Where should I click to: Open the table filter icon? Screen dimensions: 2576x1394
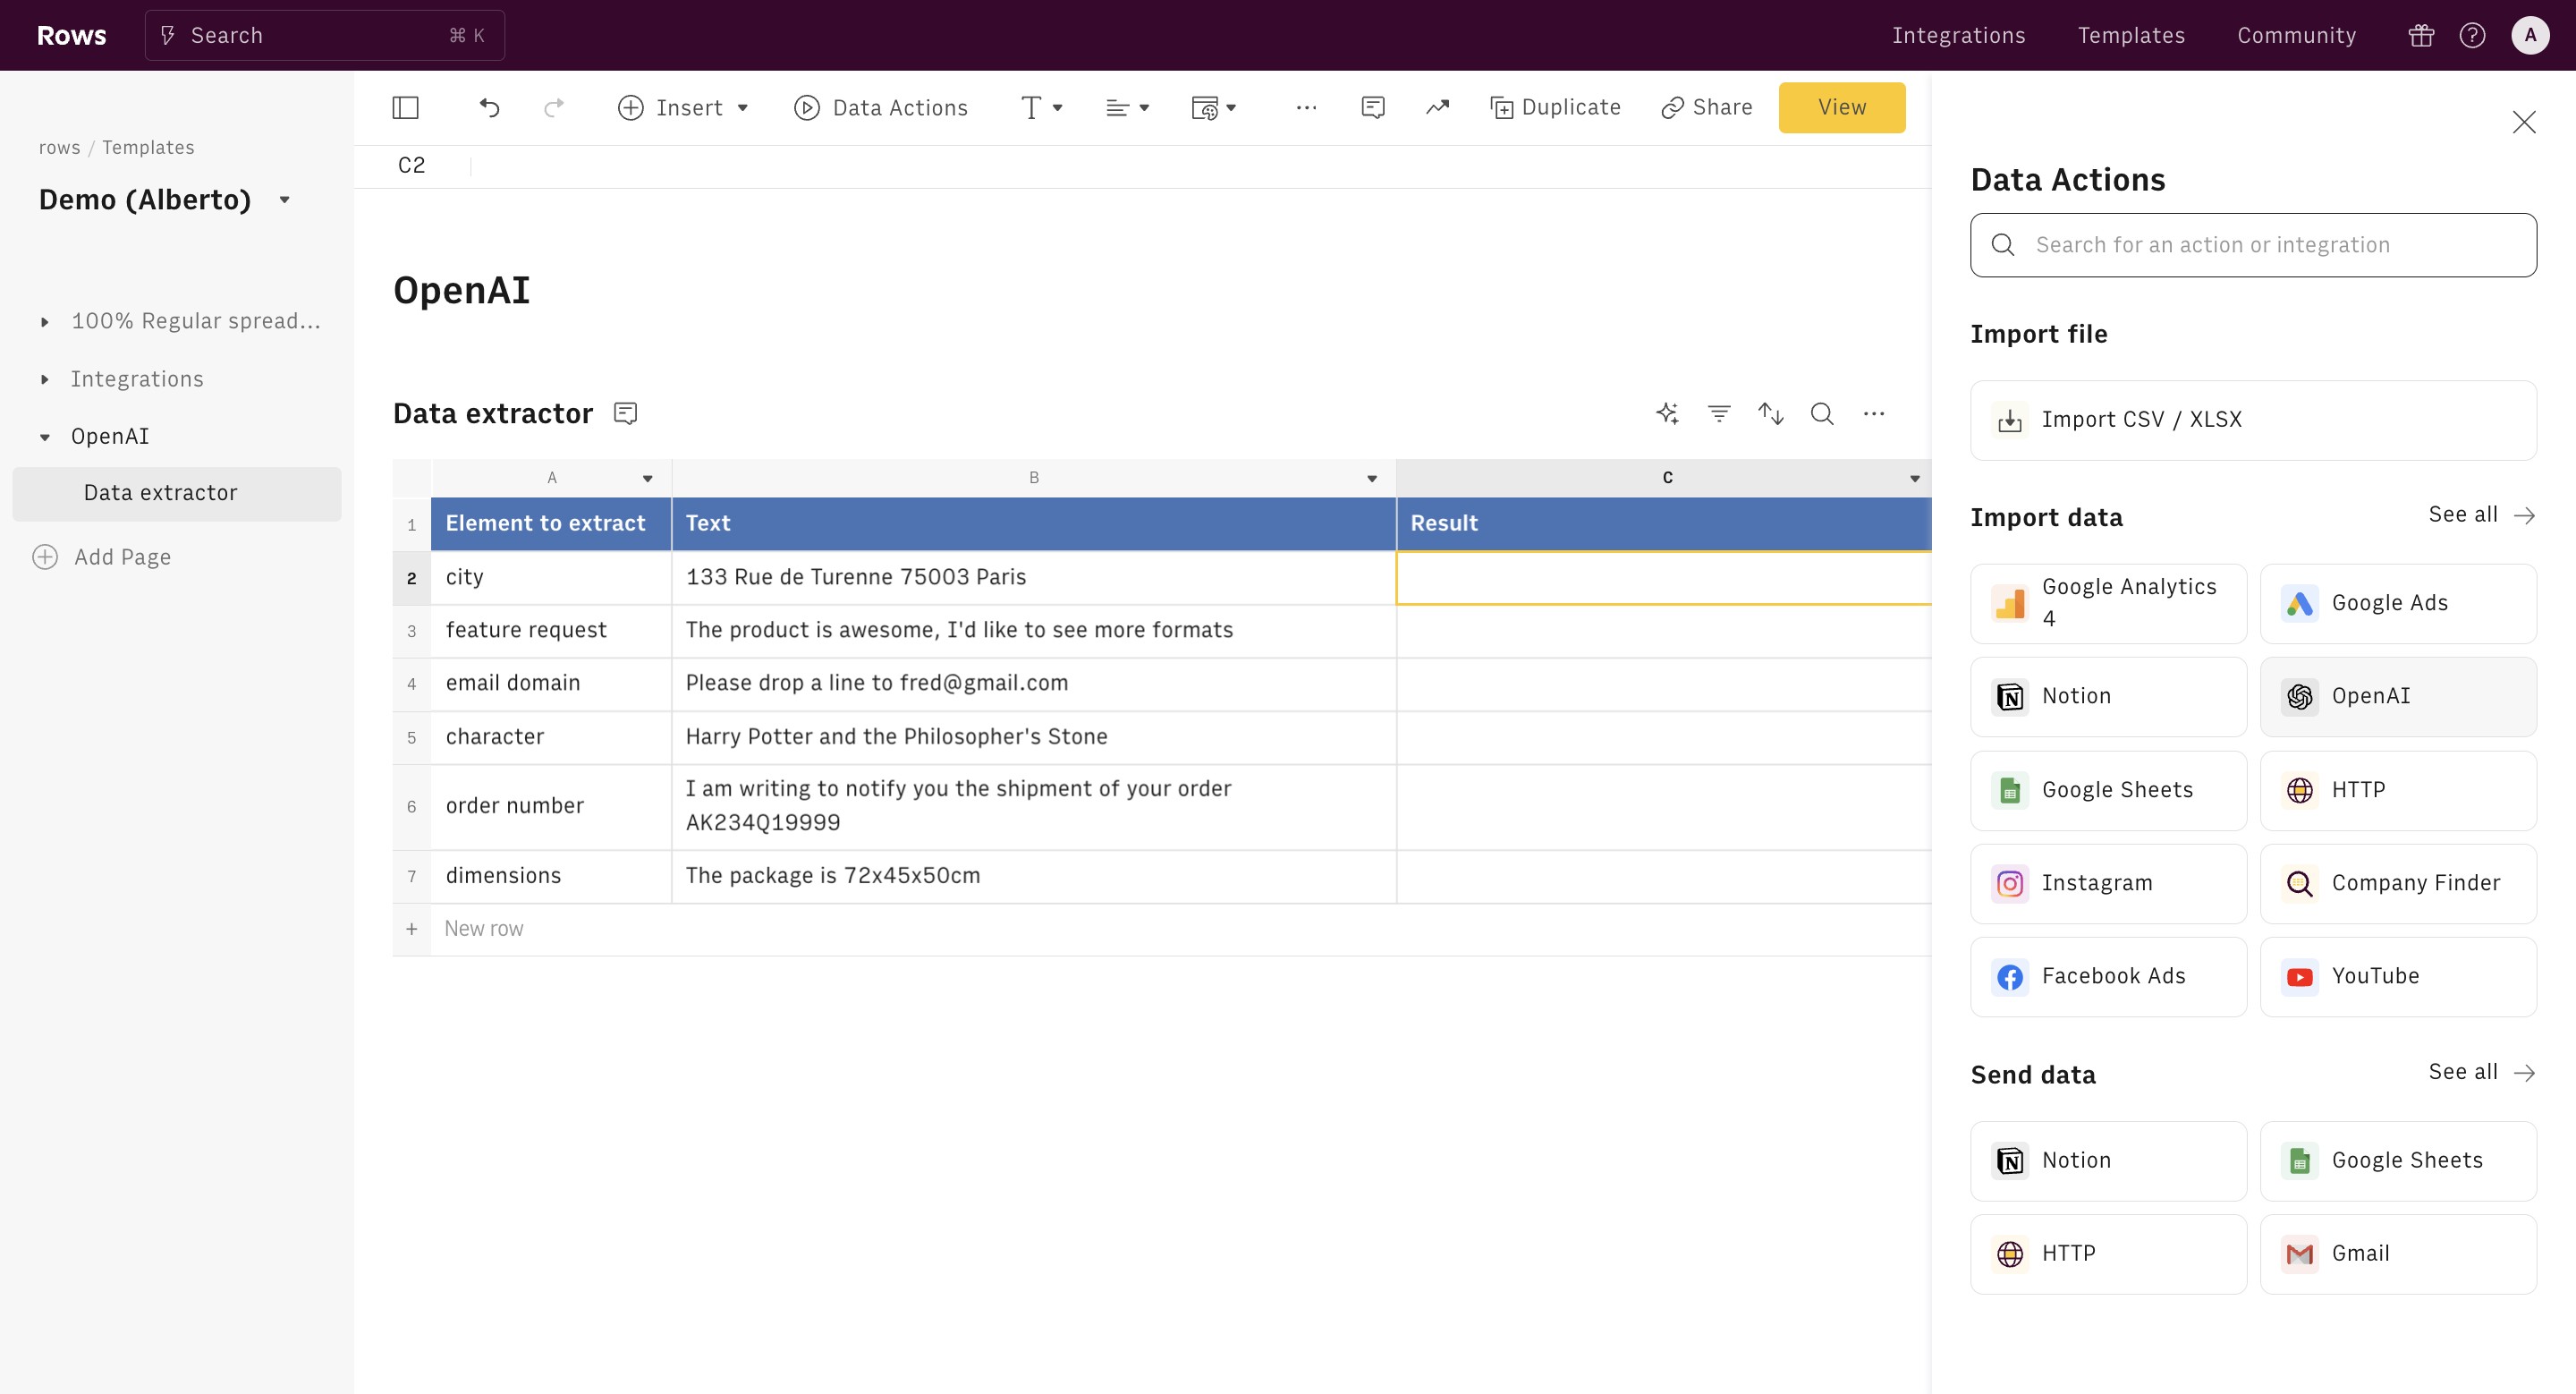[x=1719, y=414]
